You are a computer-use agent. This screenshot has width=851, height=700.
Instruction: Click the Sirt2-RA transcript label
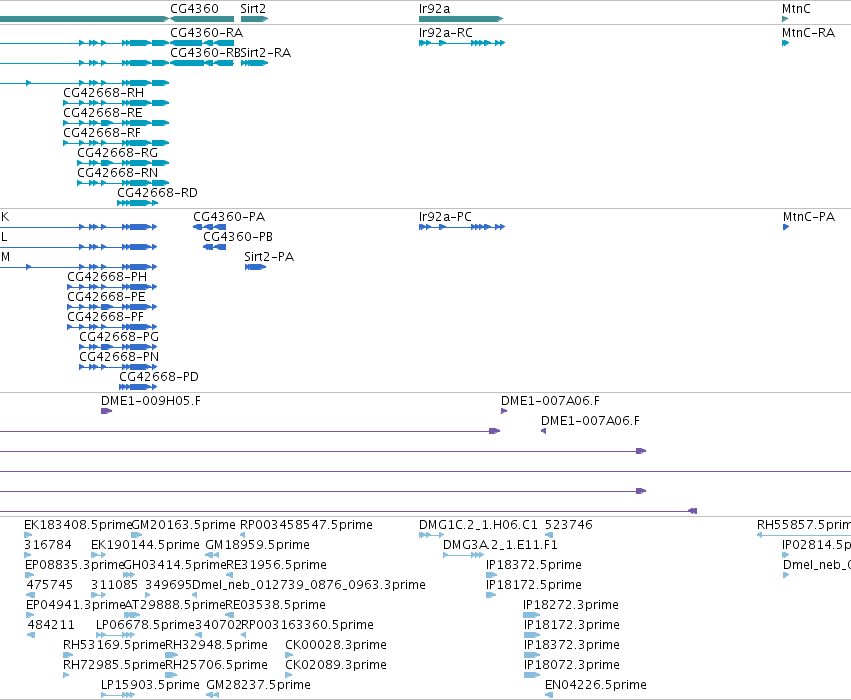(266, 53)
